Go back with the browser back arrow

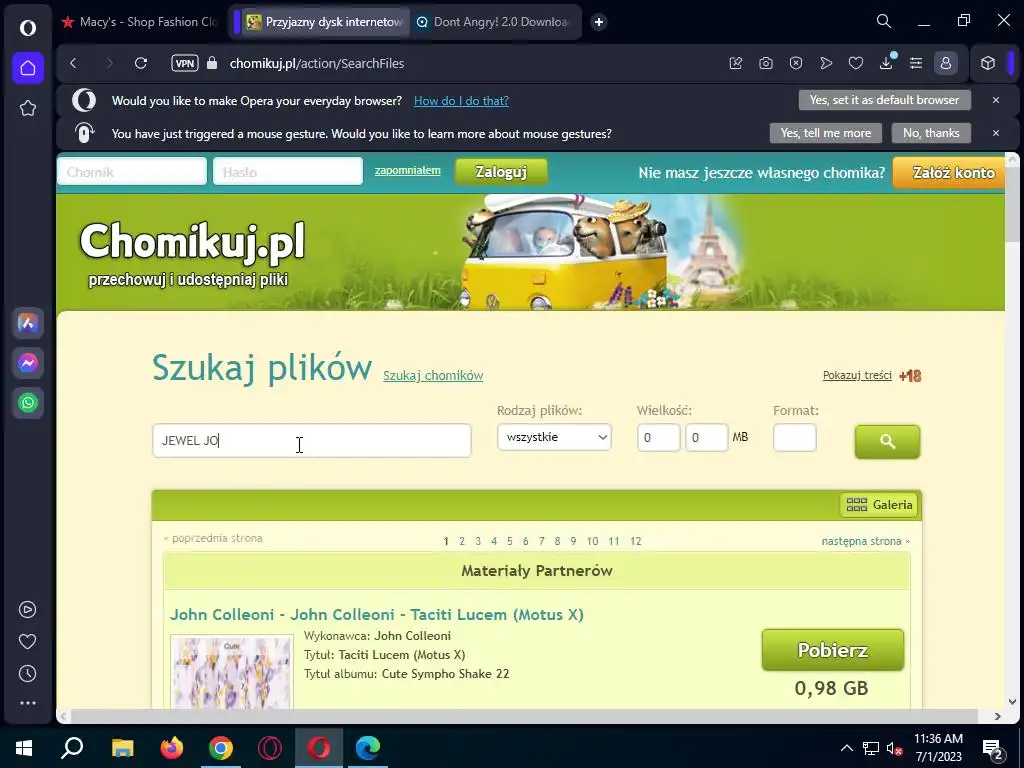click(x=73, y=63)
